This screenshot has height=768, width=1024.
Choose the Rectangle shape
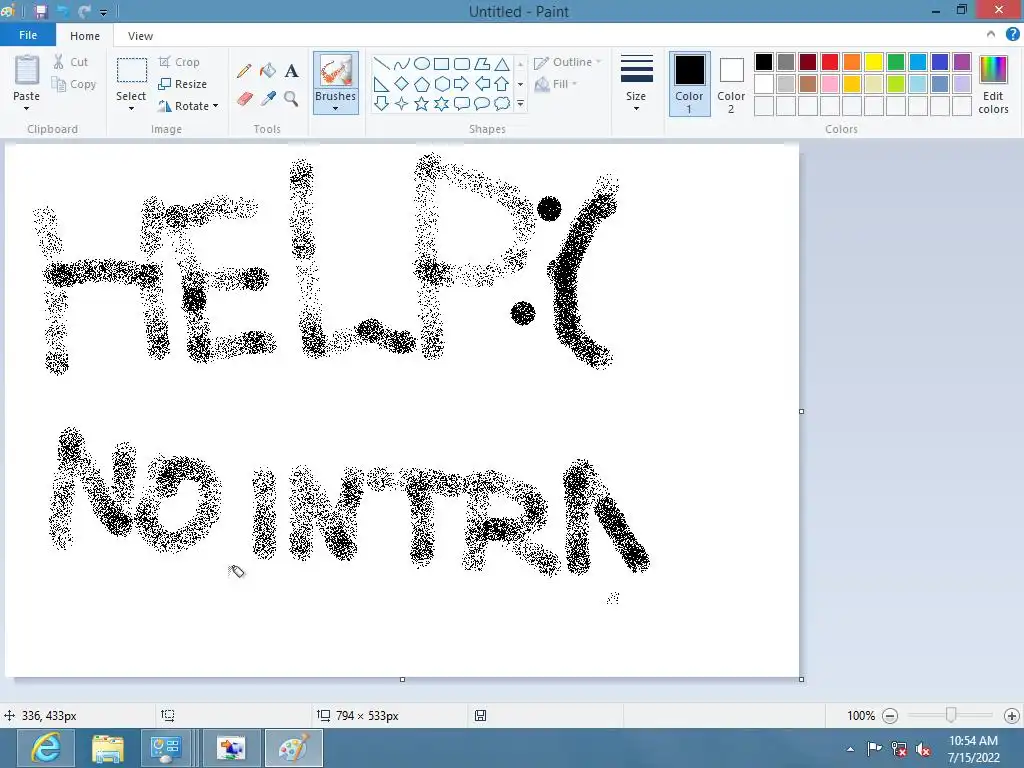pos(441,63)
